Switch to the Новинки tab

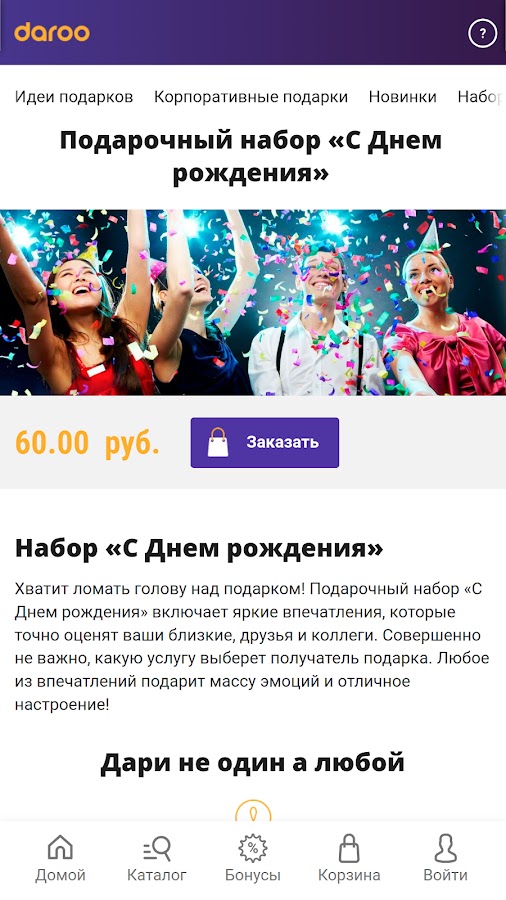pyautogui.click(x=403, y=97)
